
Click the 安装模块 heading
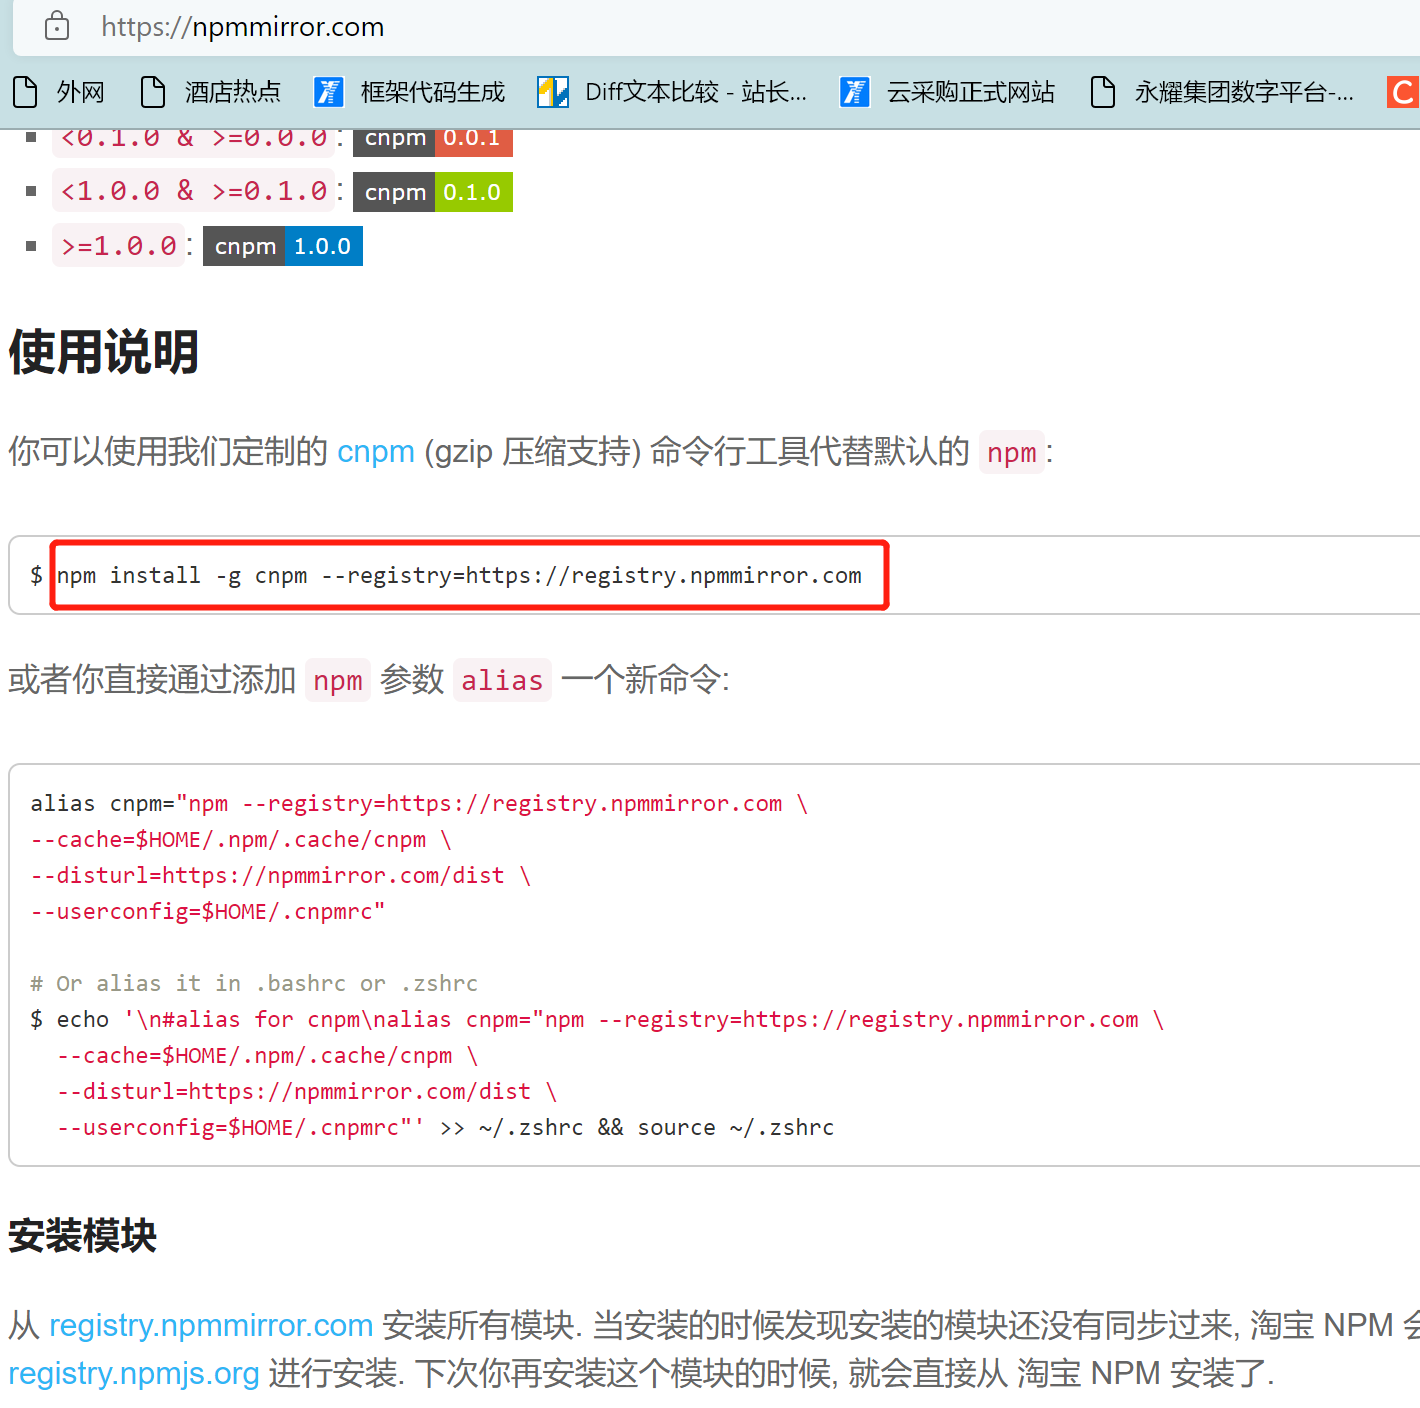(x=83, y=1236)
